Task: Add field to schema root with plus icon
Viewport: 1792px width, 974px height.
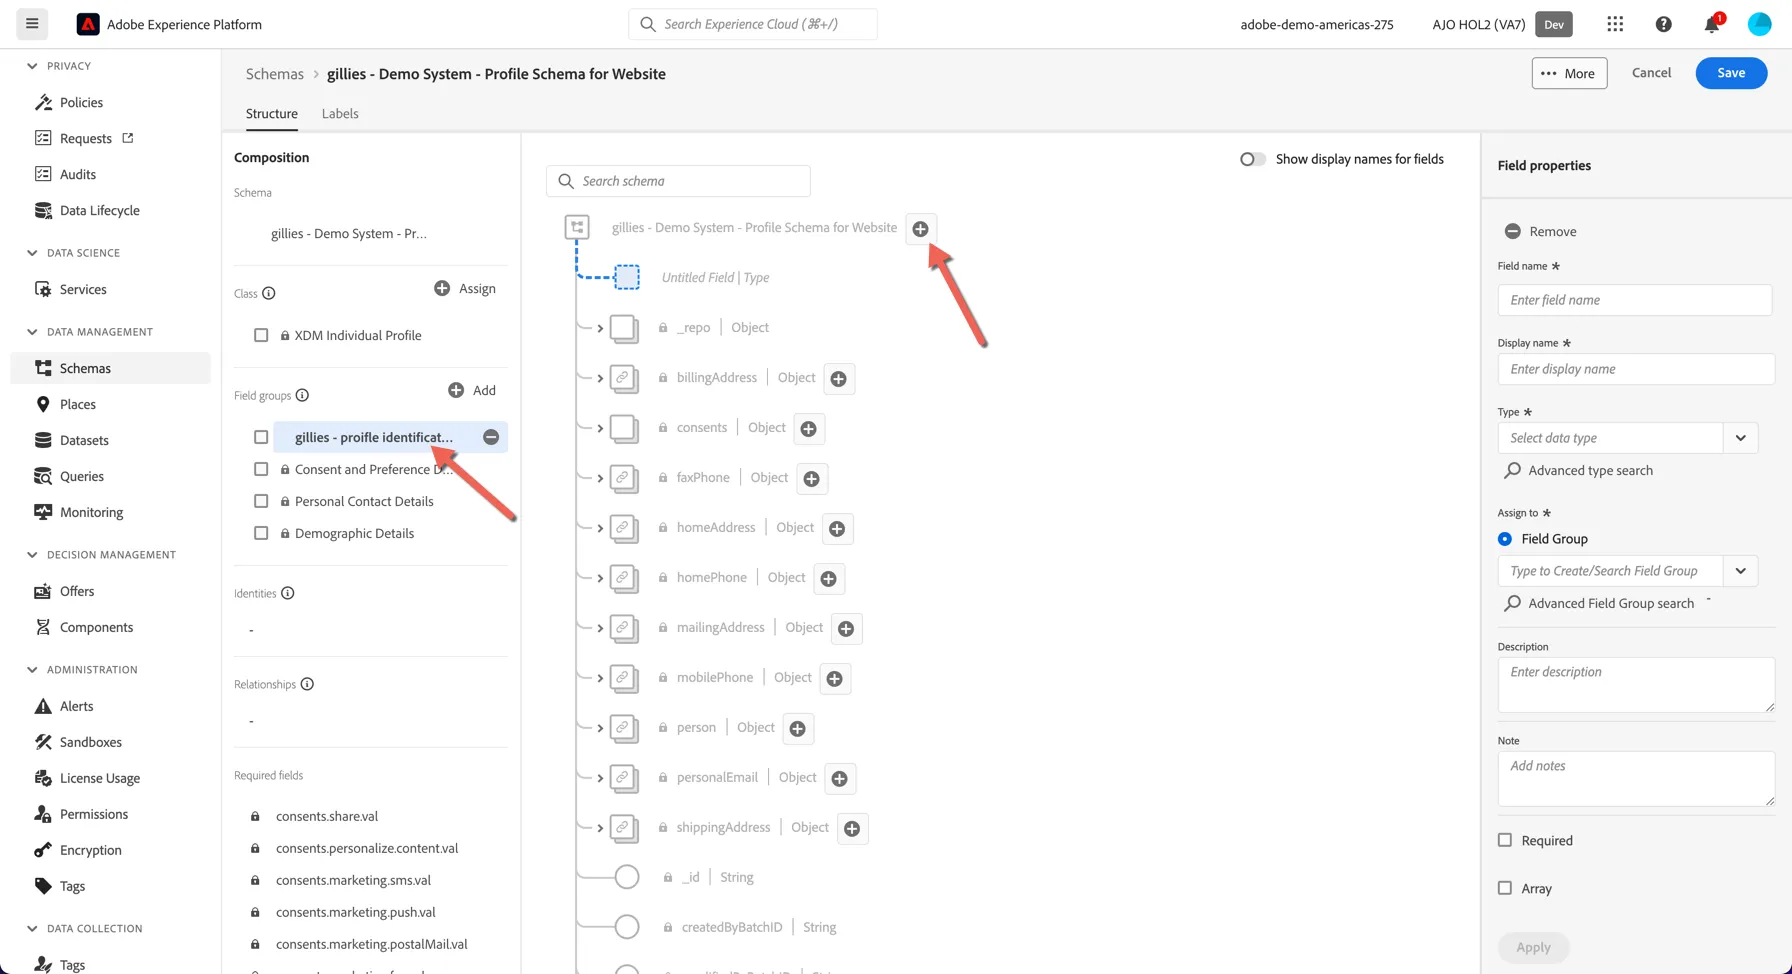Action: click(x=920, y=229)
